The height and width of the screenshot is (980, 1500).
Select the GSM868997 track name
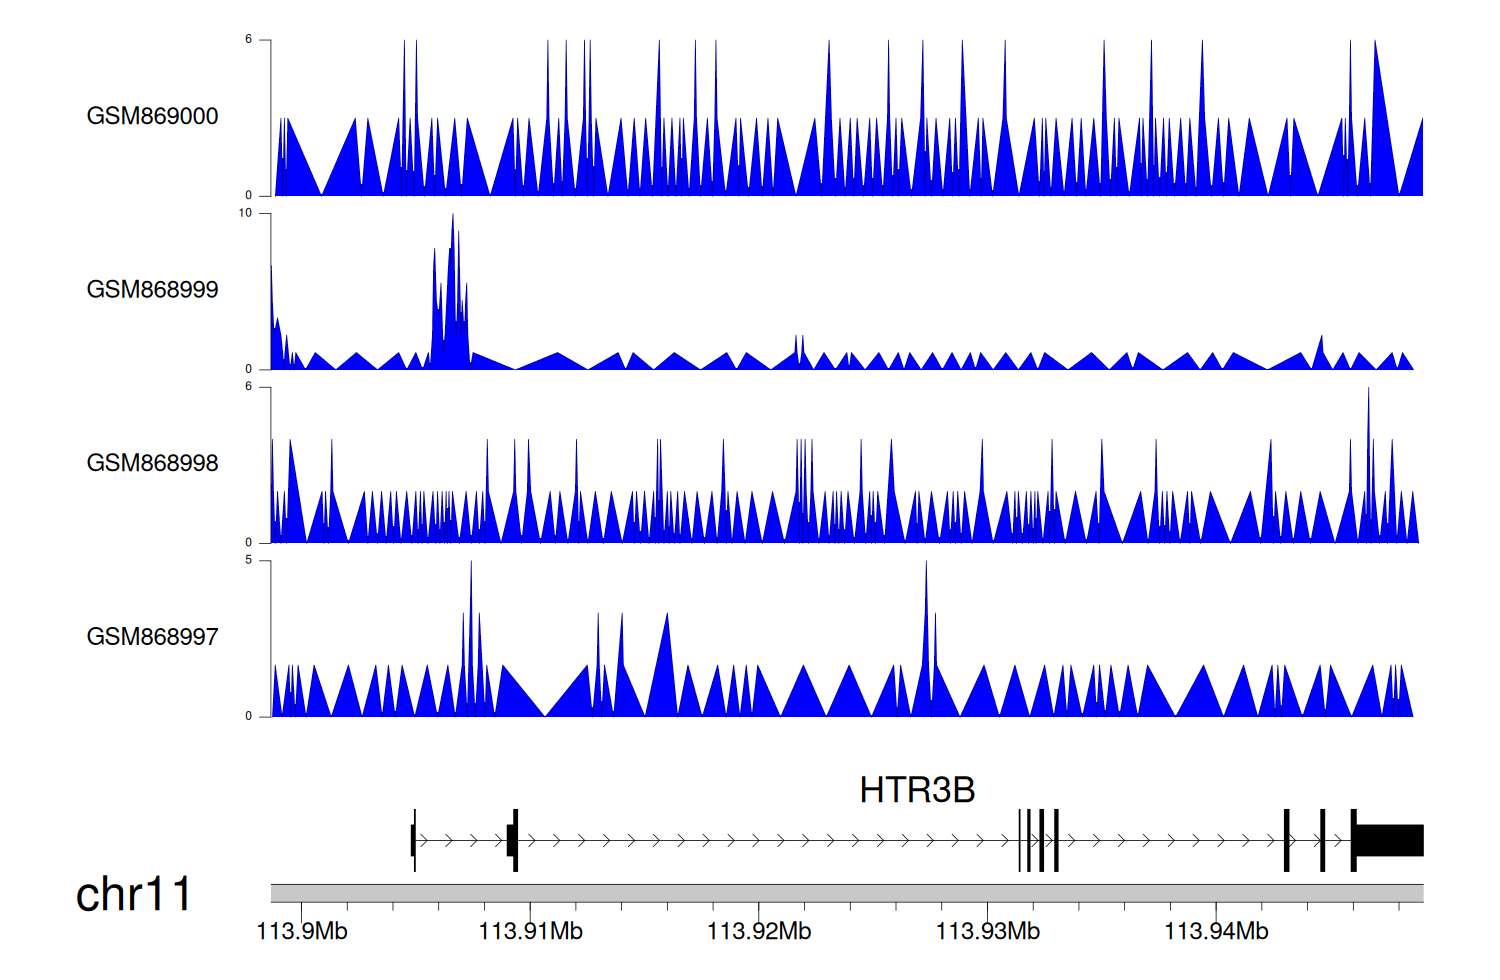coord(152,637)
